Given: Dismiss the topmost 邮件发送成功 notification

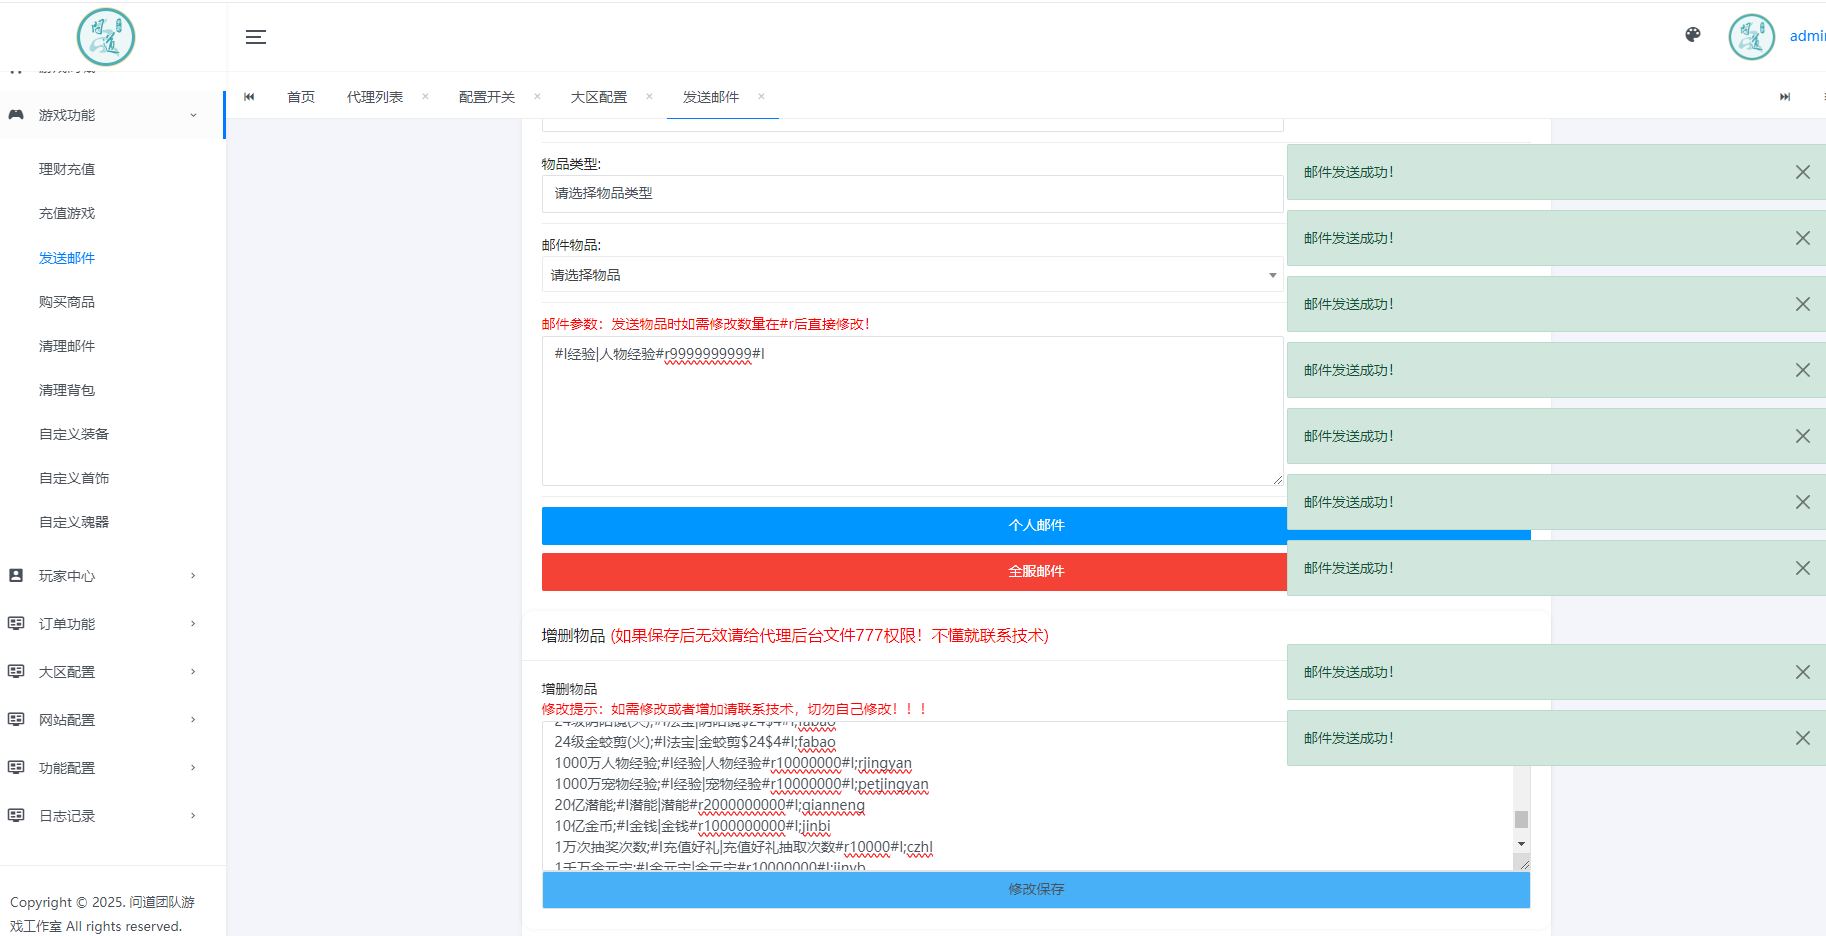Looking at the screenshot, I should click(x=1802, y=172).
